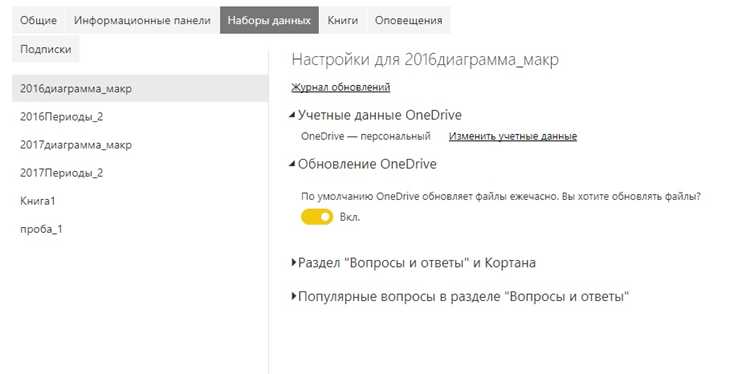Viewport: 750px width, 374px height.
Task: Collapse the Обновление OneDrive section
Action: (364, 164)
